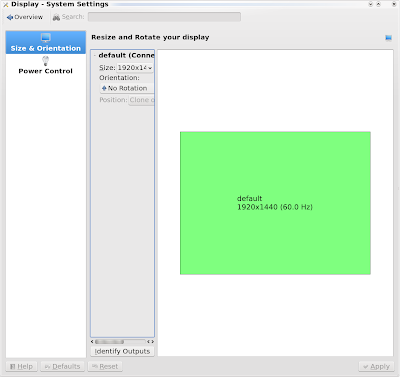Click the No Rotation arrow icon
Screen dimensions: 400x377
(x=104, y=88)
